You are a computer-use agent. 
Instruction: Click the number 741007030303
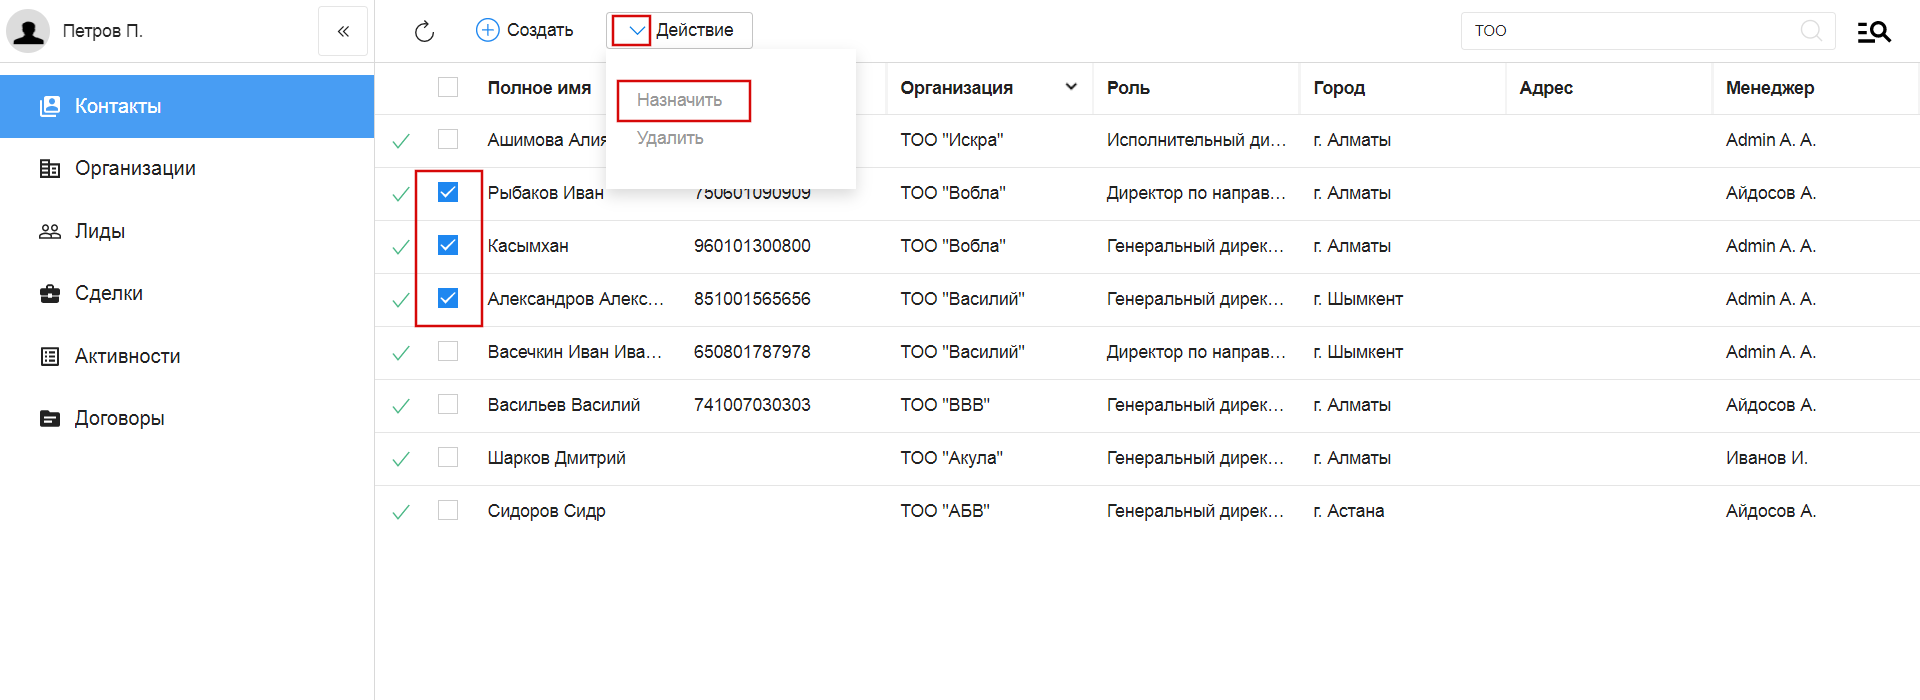tap(752, 405)
